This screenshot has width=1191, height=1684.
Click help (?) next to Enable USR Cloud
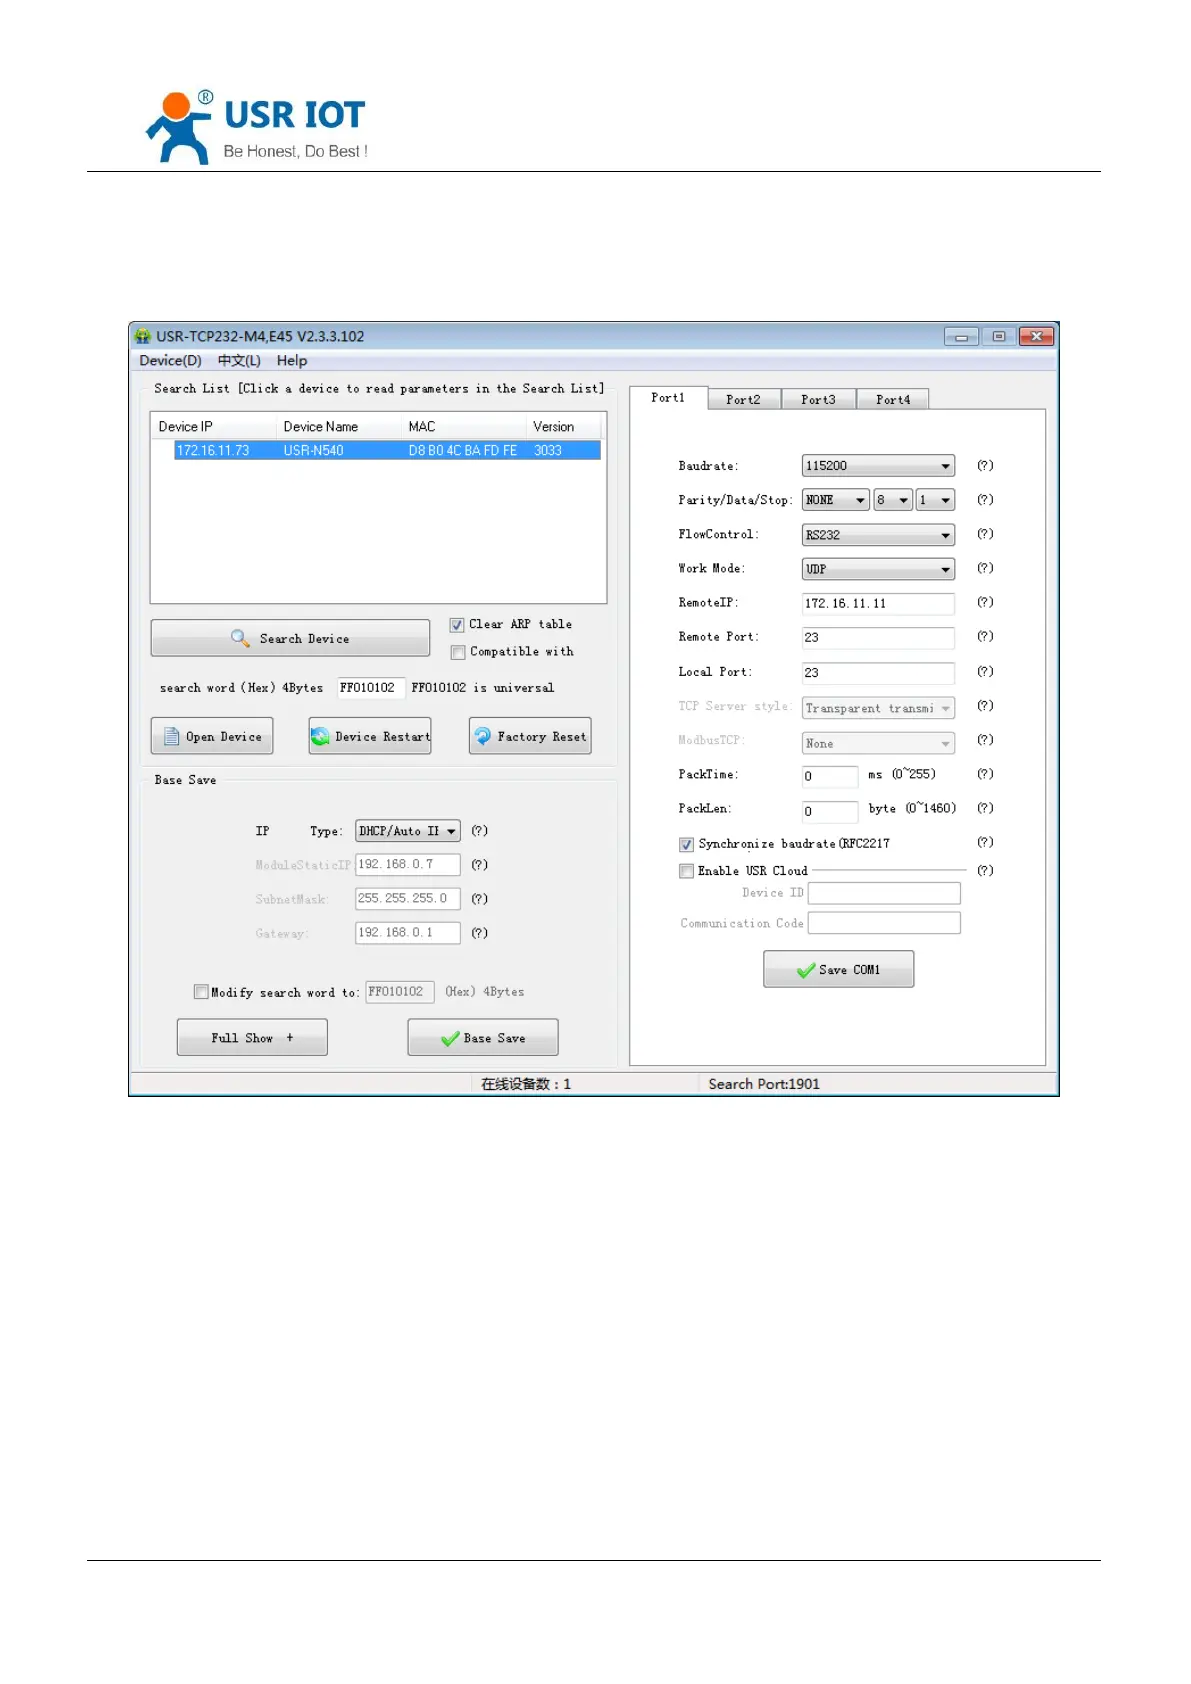point(985,870)
